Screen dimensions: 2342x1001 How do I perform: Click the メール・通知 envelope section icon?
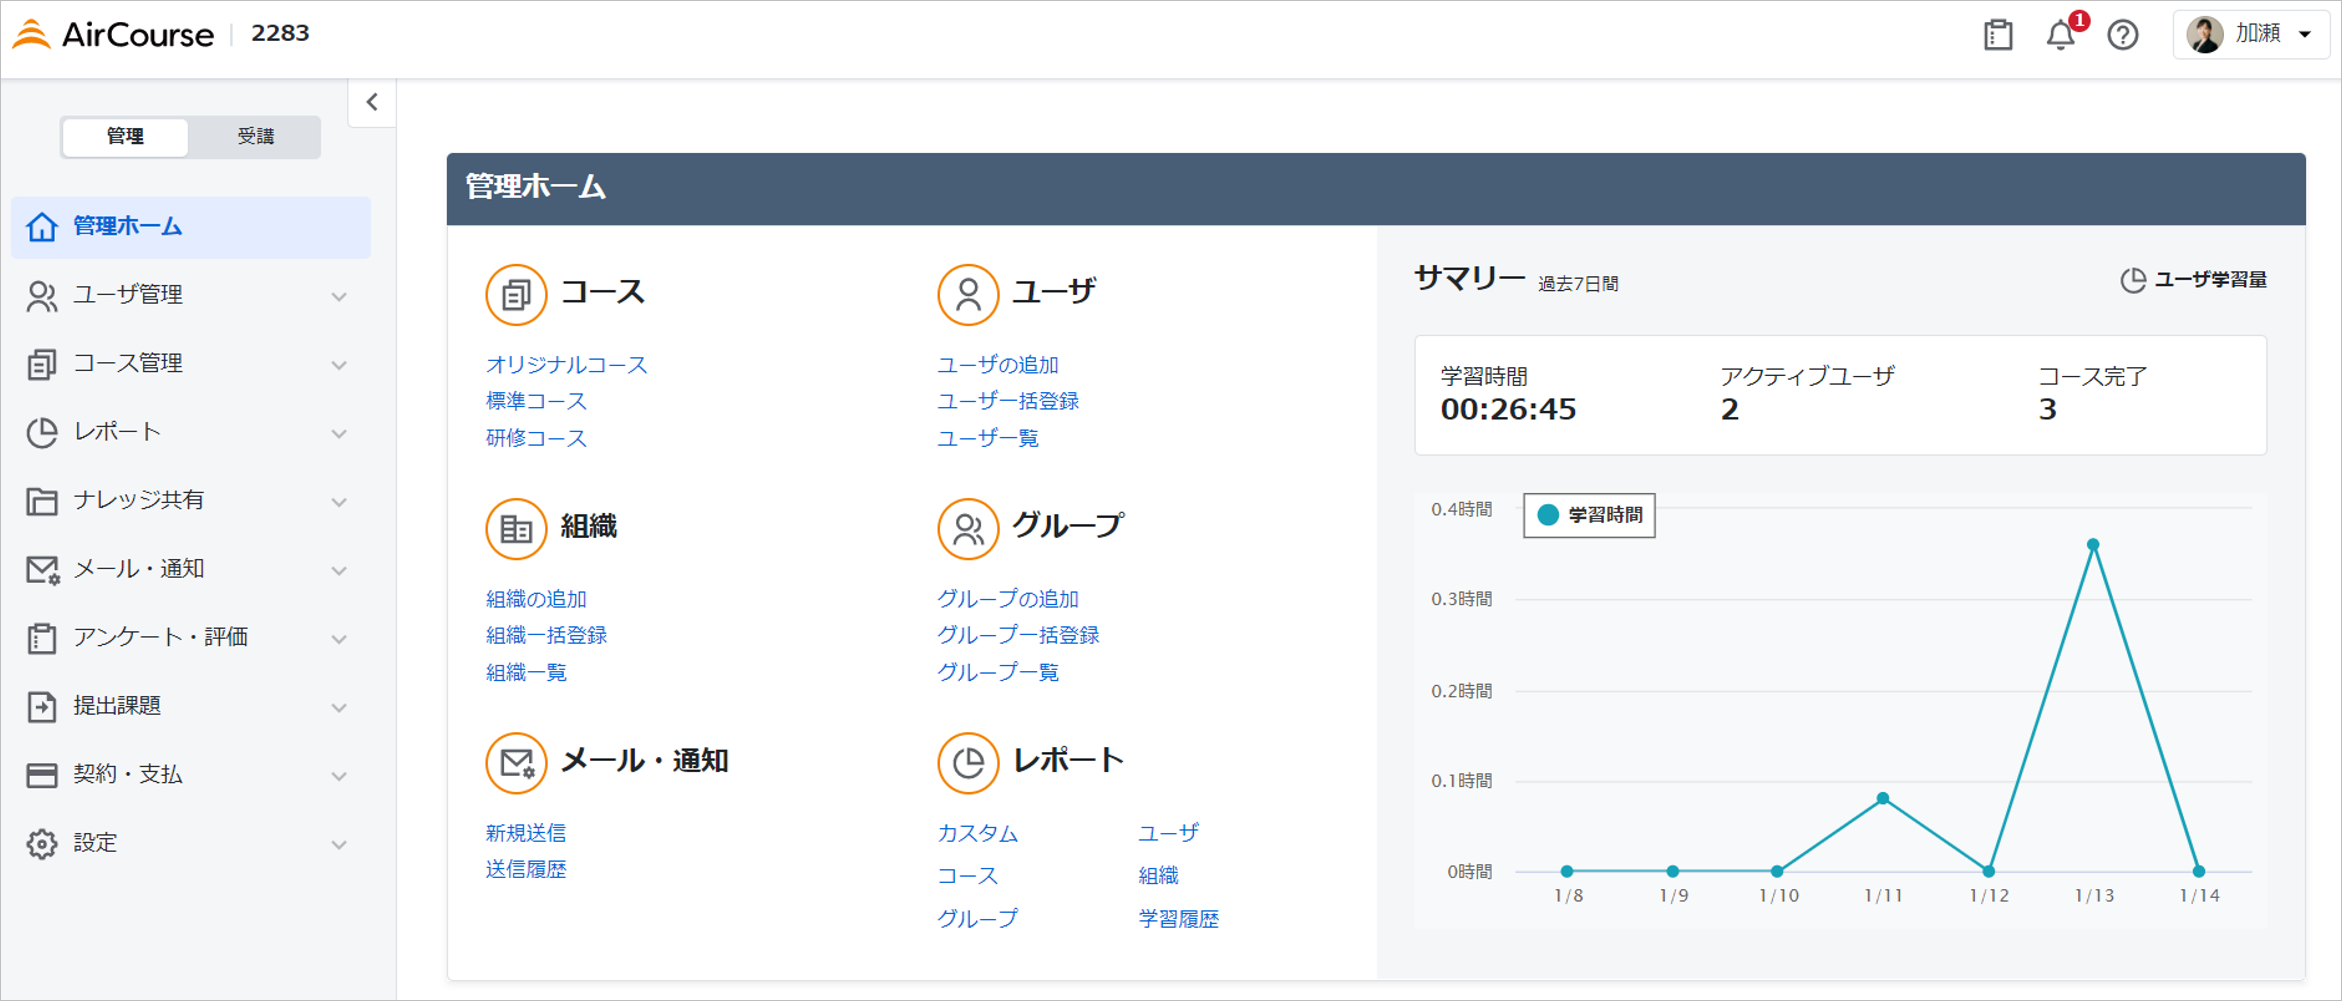tap(516, 763)
